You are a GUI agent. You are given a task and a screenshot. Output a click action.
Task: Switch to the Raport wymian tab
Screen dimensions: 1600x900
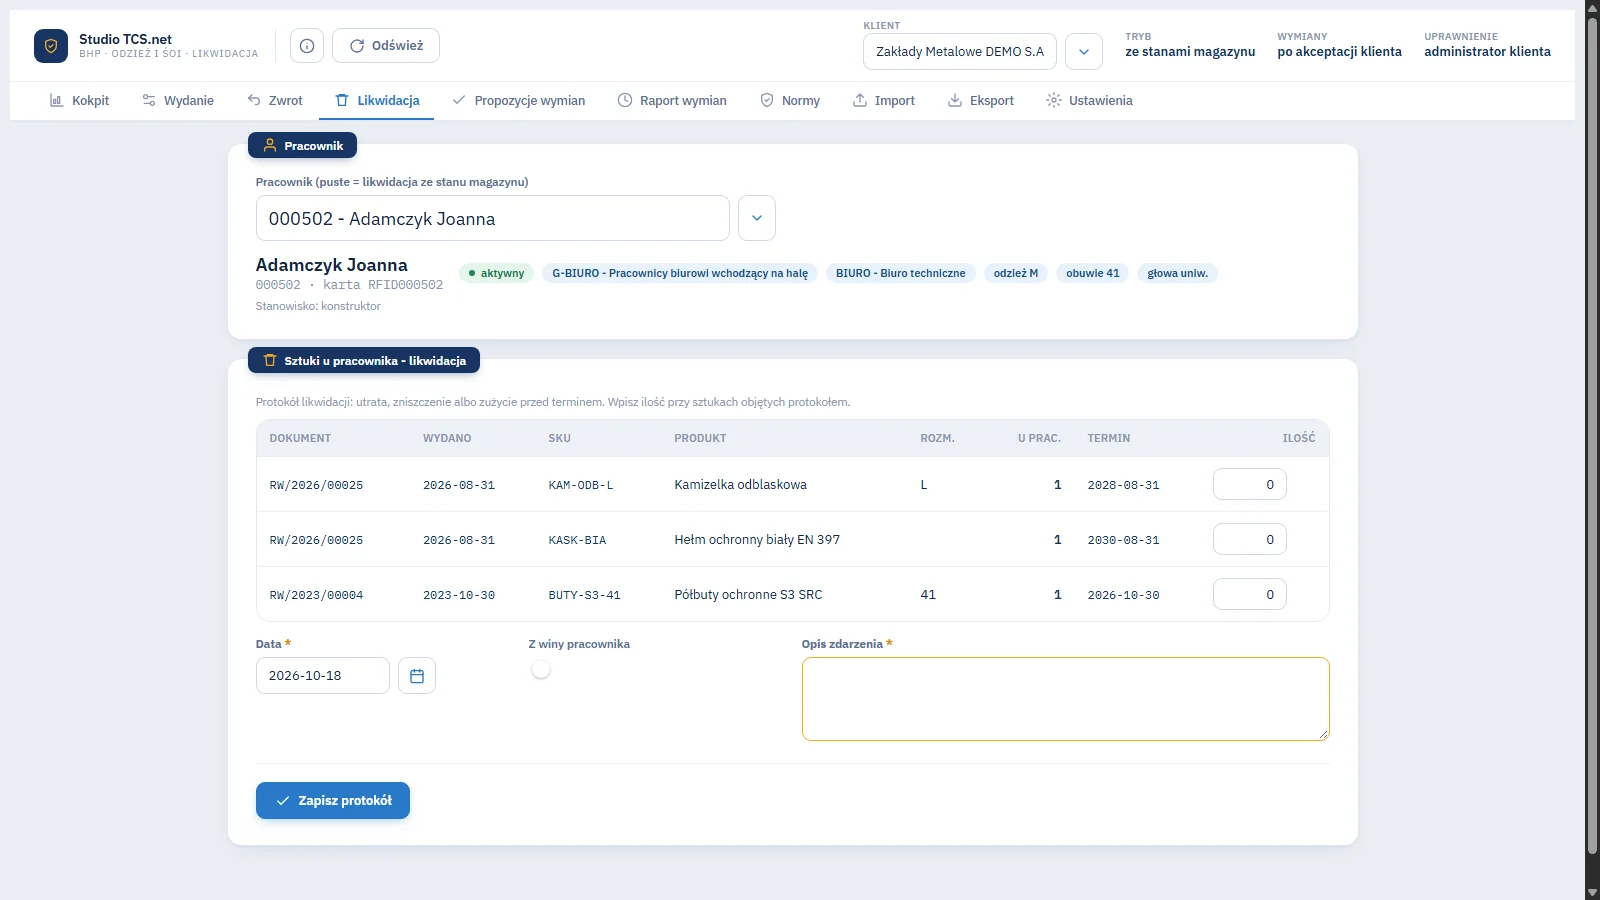pyautogui.click(x=672, y=101)
